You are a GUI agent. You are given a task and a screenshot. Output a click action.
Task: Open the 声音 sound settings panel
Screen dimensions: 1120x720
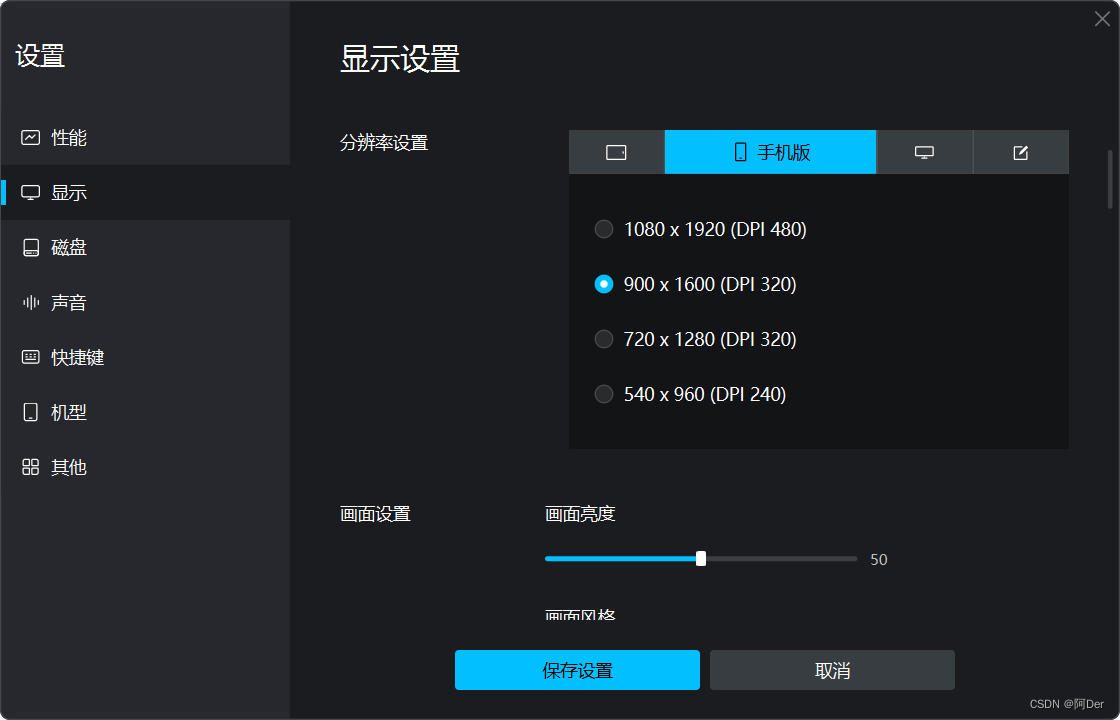[x=60, y=302]
